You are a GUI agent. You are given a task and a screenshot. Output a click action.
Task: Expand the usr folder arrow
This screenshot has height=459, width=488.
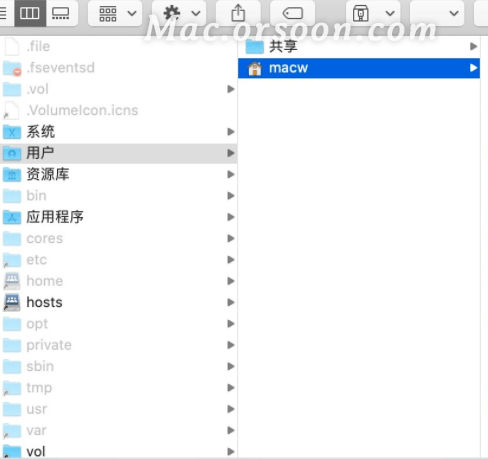231,409
